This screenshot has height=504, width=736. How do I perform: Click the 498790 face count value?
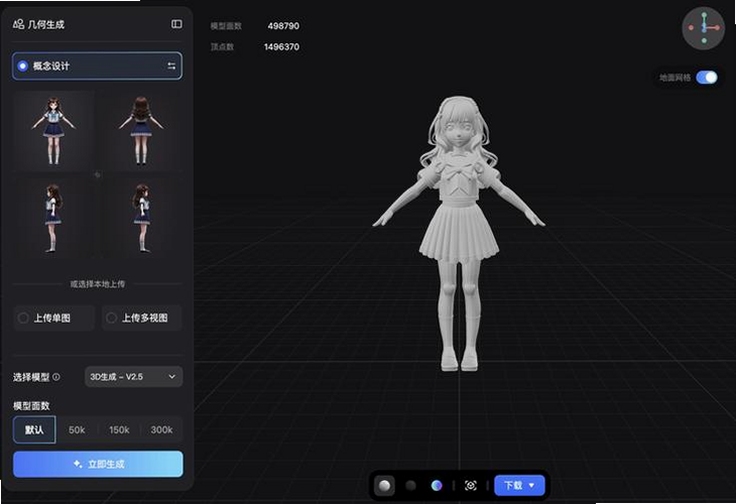click(284, 26)
